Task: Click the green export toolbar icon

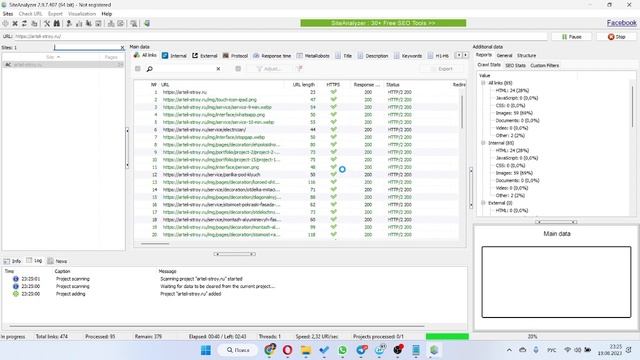Action: pyautogui.click(x=147, y=24)
